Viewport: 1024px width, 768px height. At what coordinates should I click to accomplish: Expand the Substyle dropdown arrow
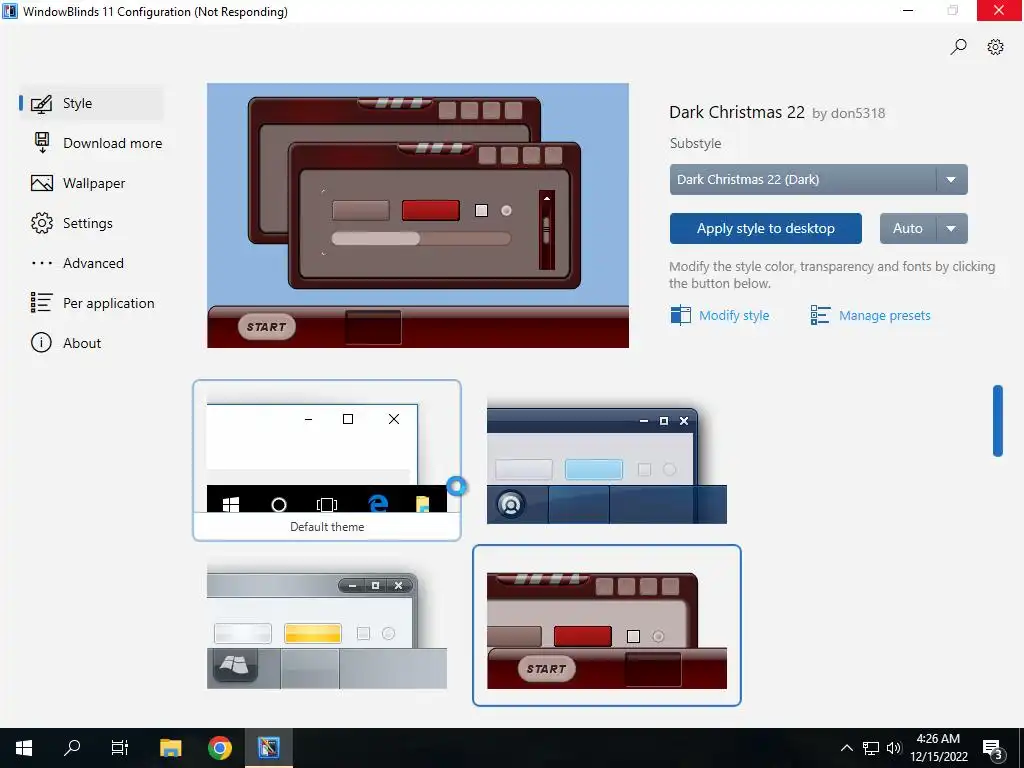point(951,180)
